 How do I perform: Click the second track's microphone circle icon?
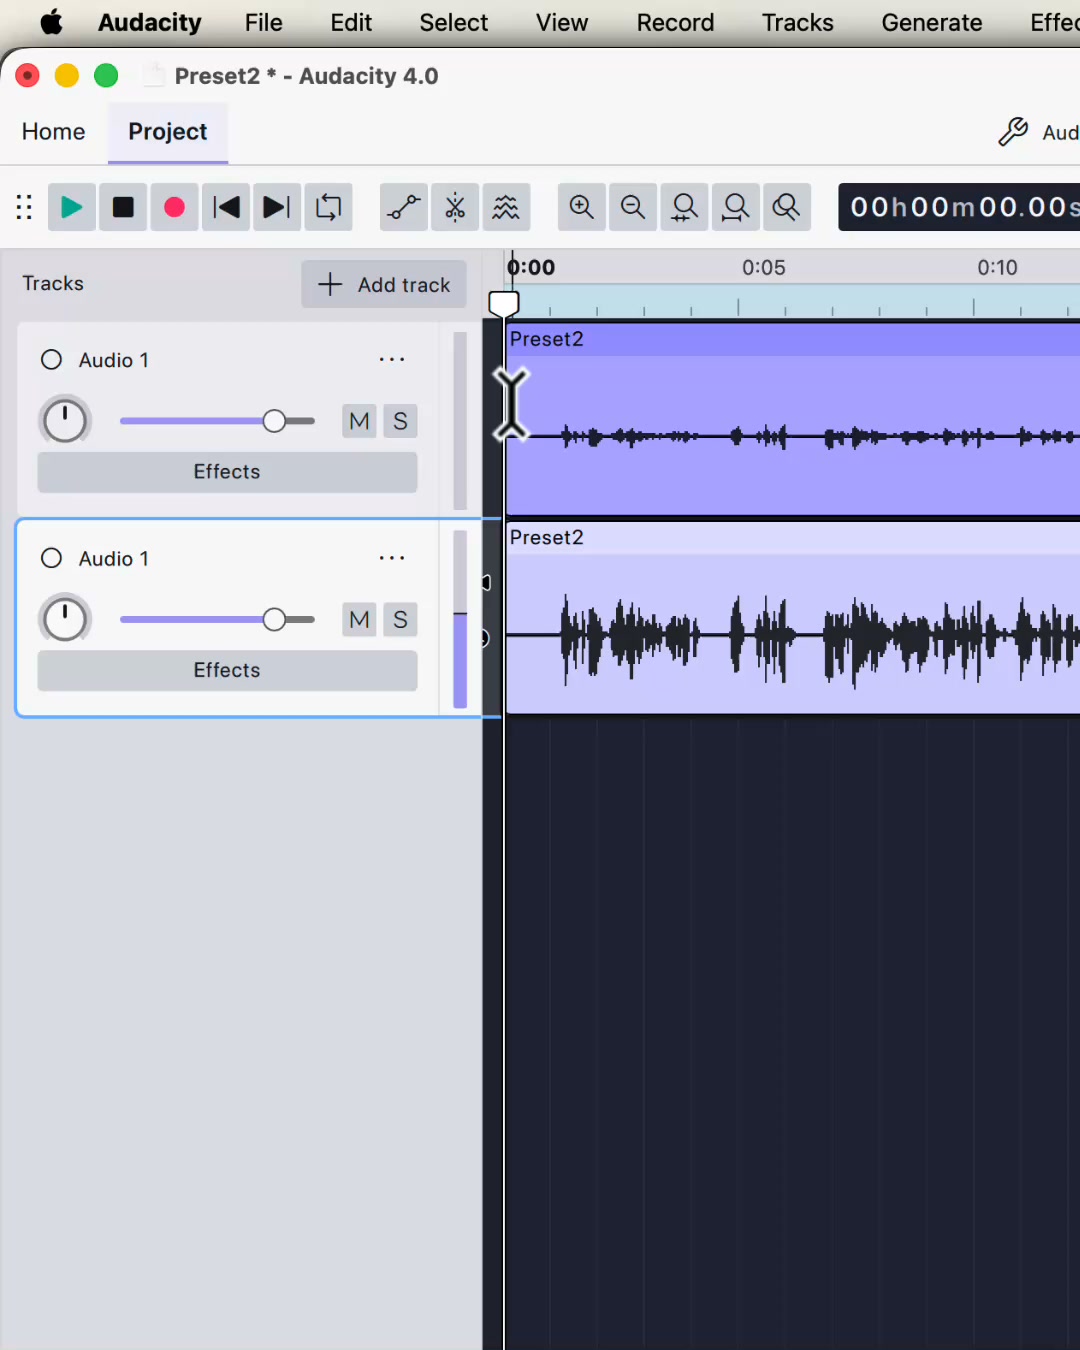click(x=51, y=558)
